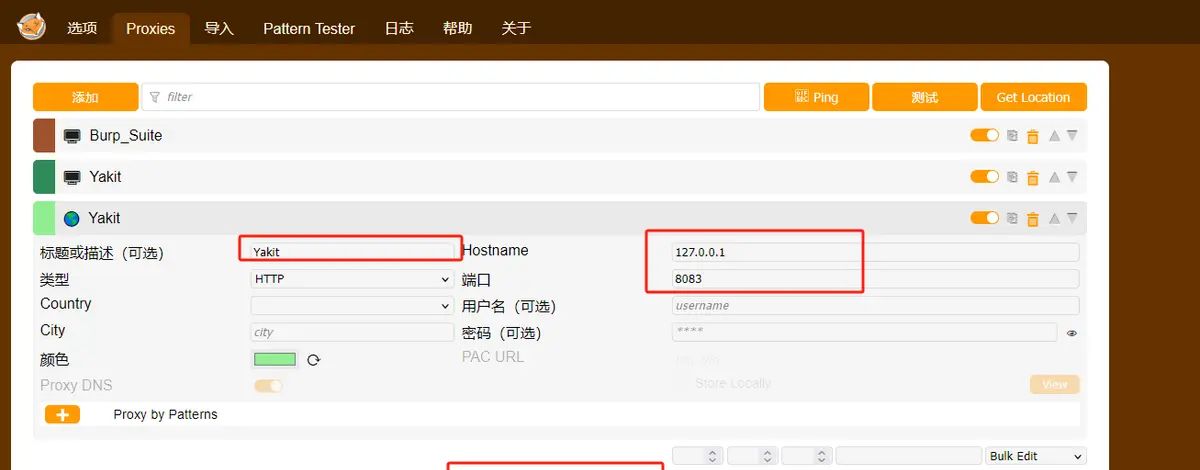Pick the green 颜色 color swatch
Viewport: 1200px width, 470px height.
coord(275,360)
